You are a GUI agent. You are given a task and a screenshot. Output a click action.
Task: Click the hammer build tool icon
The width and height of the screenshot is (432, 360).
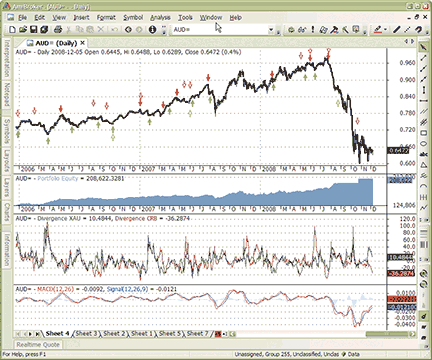click(x=334, y=30)
